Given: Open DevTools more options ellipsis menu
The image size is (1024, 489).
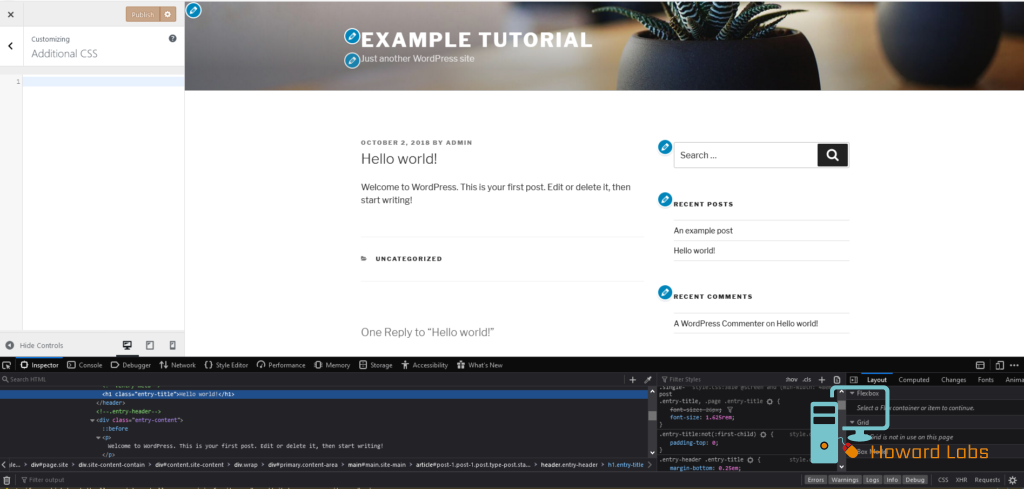Looking at the screenshot, I should [x=1014, y=365].
